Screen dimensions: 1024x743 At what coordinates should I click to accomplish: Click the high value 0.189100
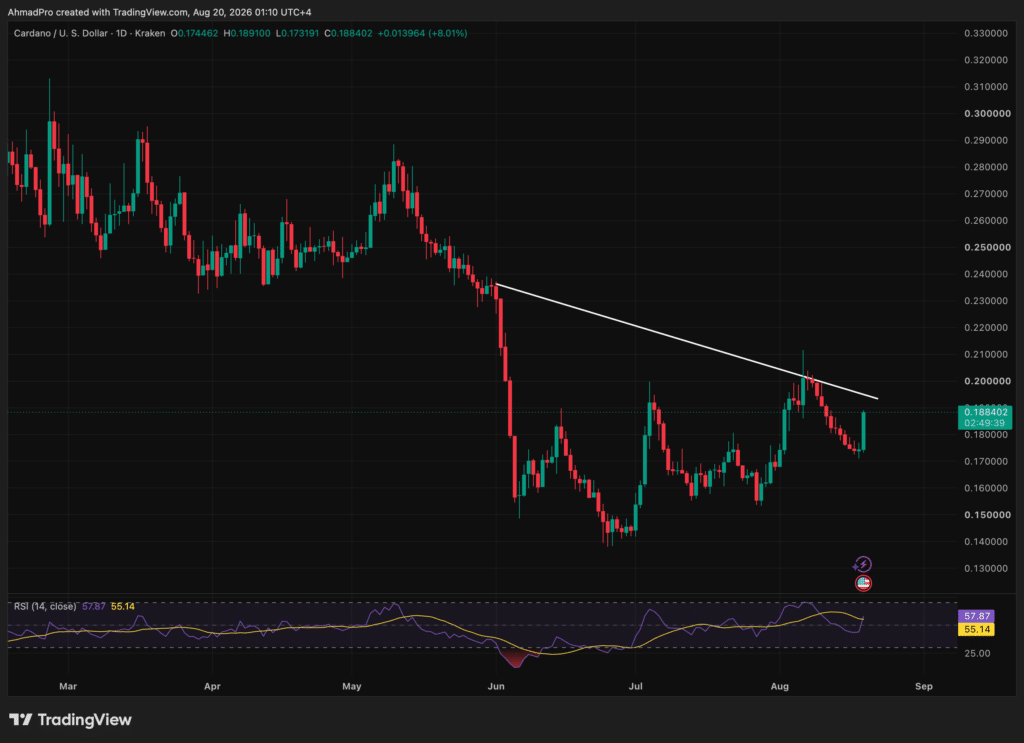point(250,33)
